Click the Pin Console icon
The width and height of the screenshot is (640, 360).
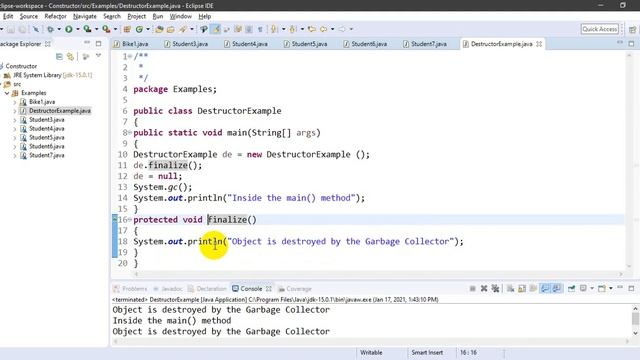click(571, 289)
